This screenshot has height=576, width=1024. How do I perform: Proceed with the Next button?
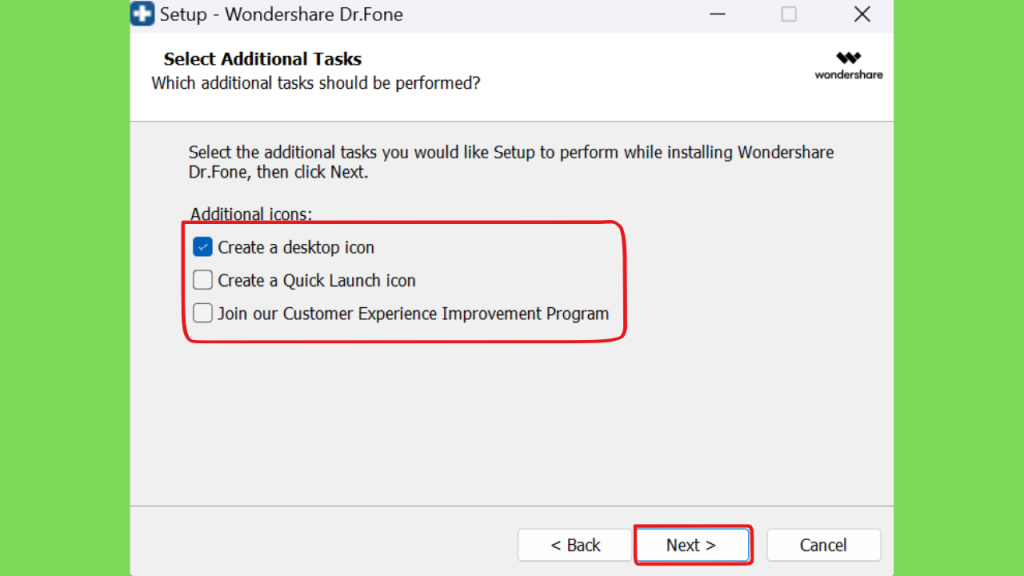(x=692, y=545)
